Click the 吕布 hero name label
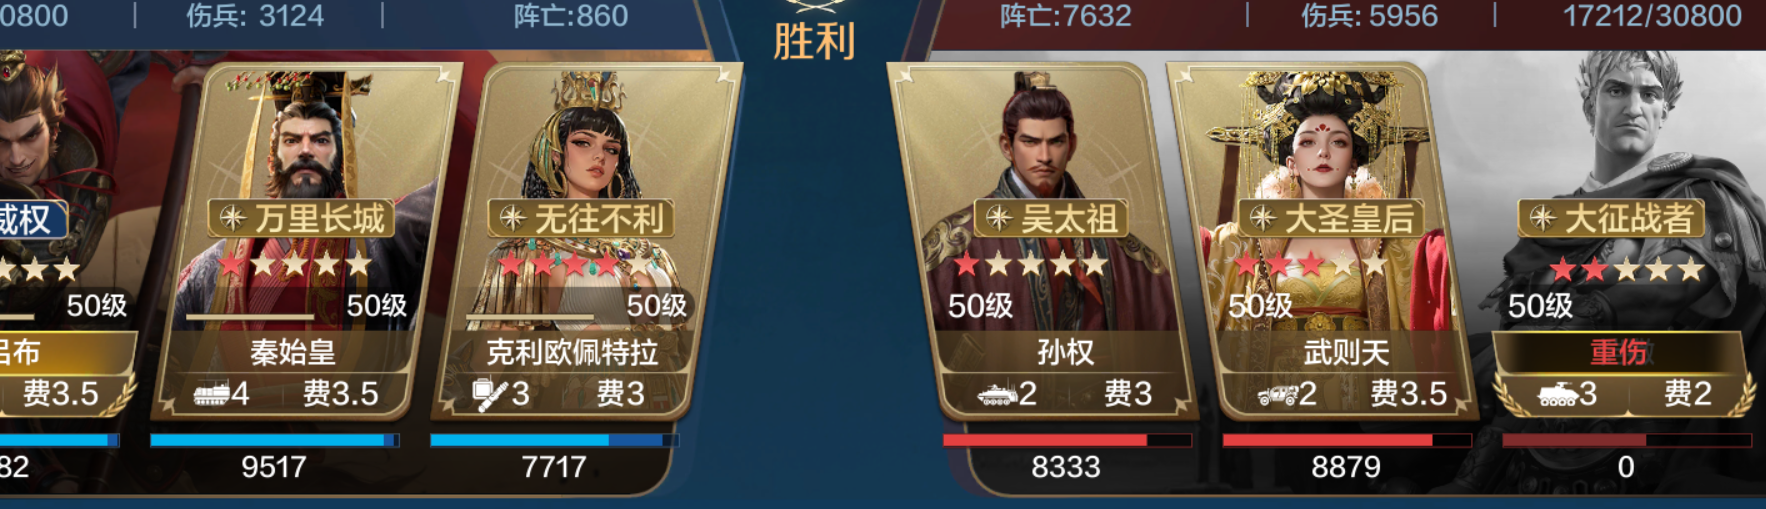This screenshot has width=1766, height=509. coord(20,352)
